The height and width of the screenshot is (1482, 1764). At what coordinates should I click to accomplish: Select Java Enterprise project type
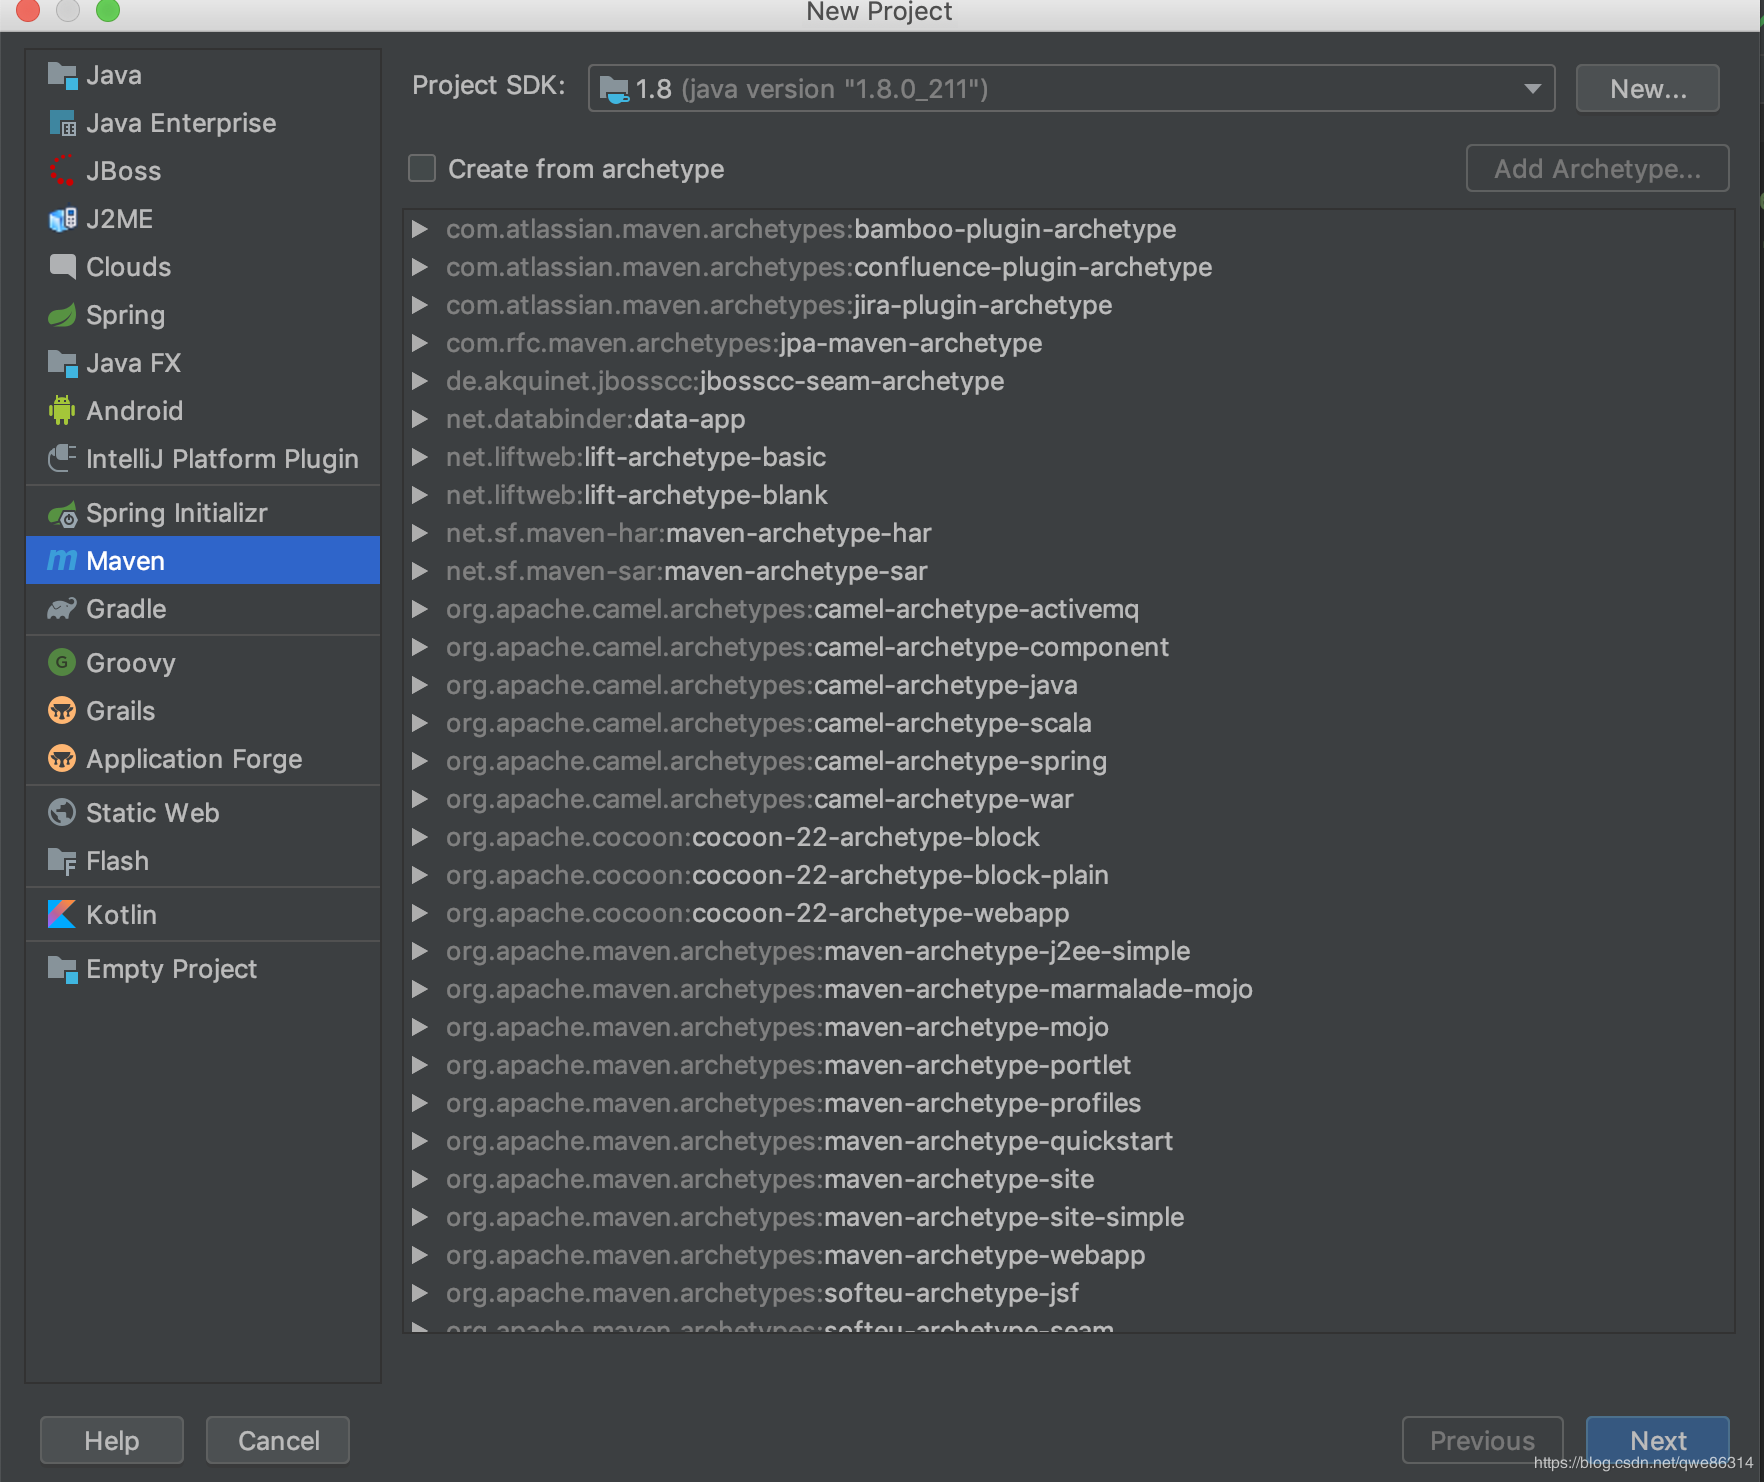click(181, 123)
